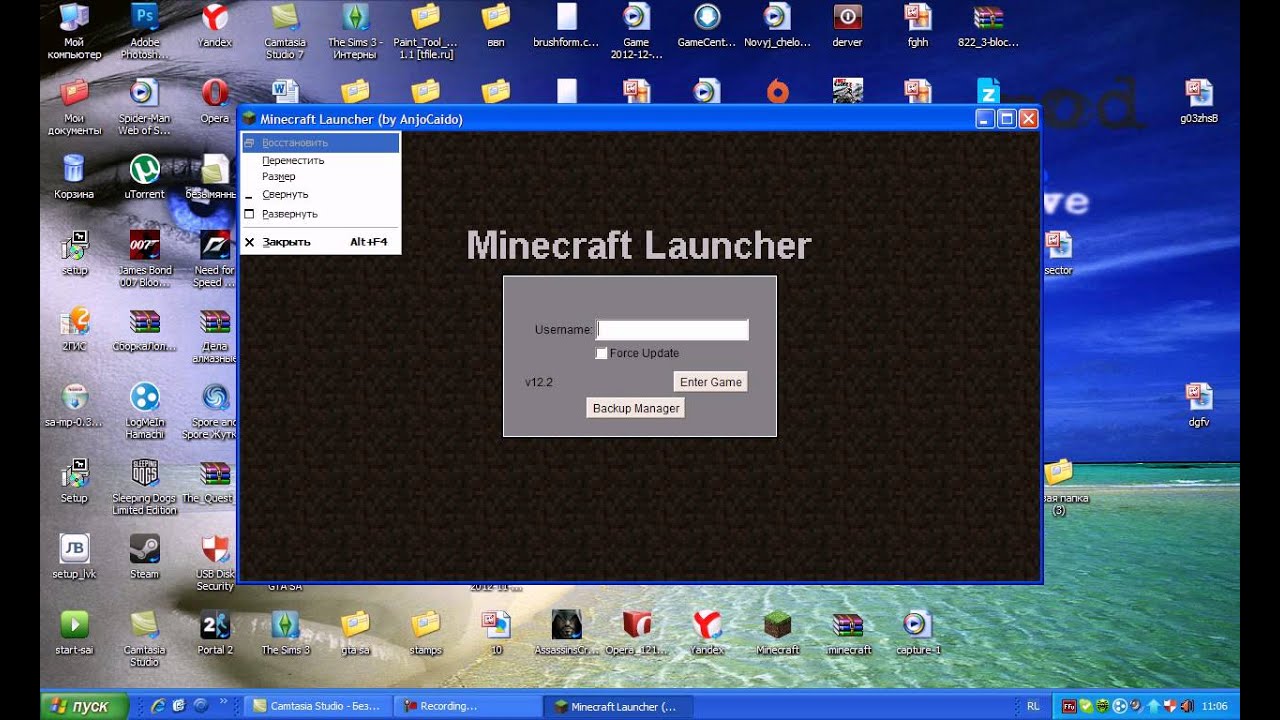Launch uTorrent desktop icon
This screenshot has height=720, width=1280.
point(145,177)
